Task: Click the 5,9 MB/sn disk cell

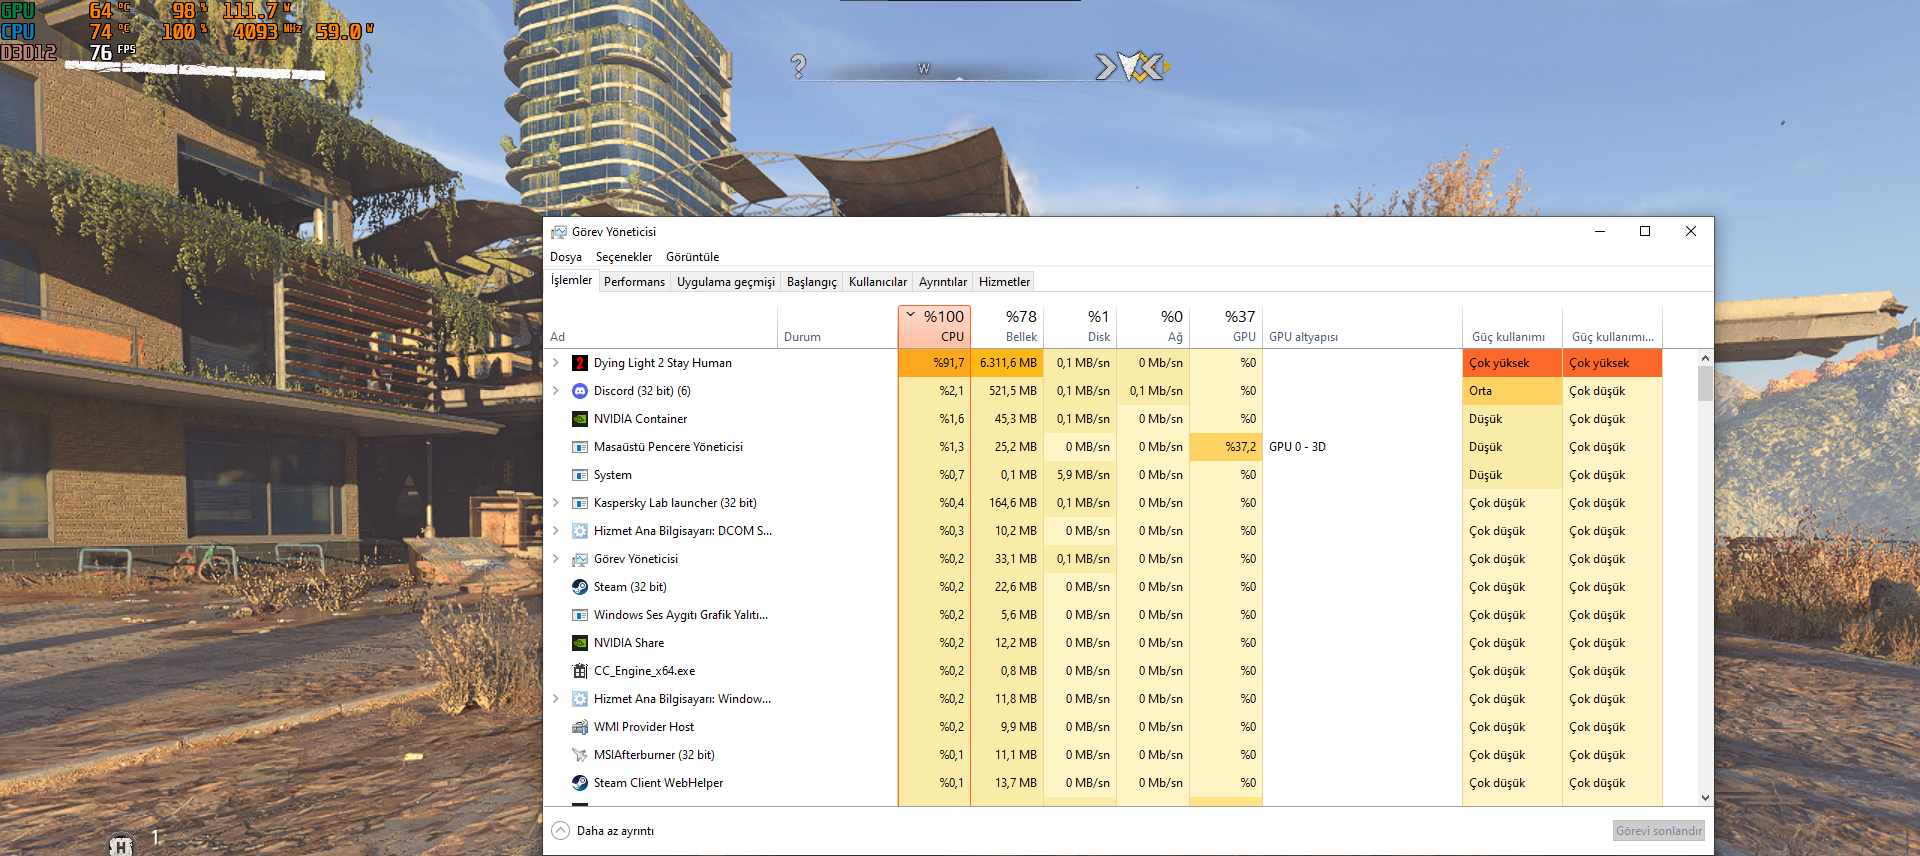Action: (1080, 475)
